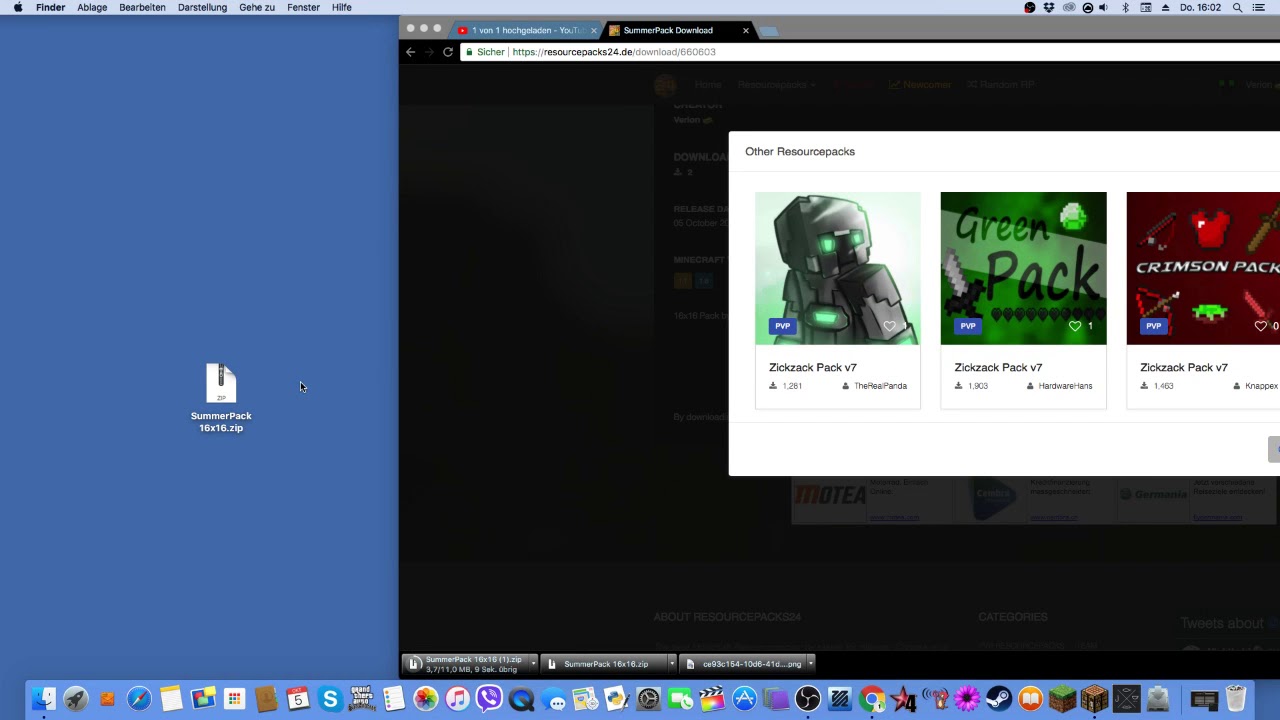
Task: Open the Ablage menu
Action: pyautogui.click(x=92, y=7)
